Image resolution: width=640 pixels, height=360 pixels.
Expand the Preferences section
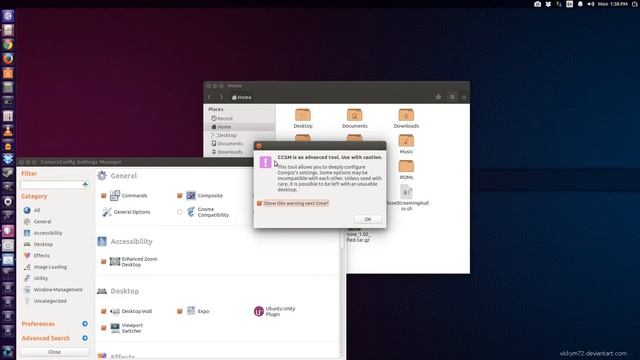[85, 324]
